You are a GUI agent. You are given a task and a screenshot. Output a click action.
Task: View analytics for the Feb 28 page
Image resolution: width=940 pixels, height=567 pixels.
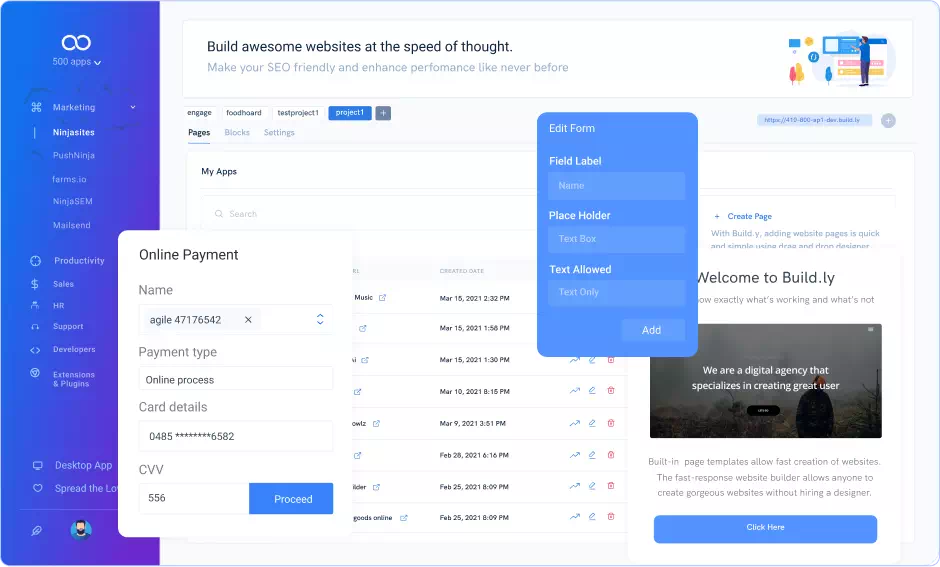(x=574, y=455)
